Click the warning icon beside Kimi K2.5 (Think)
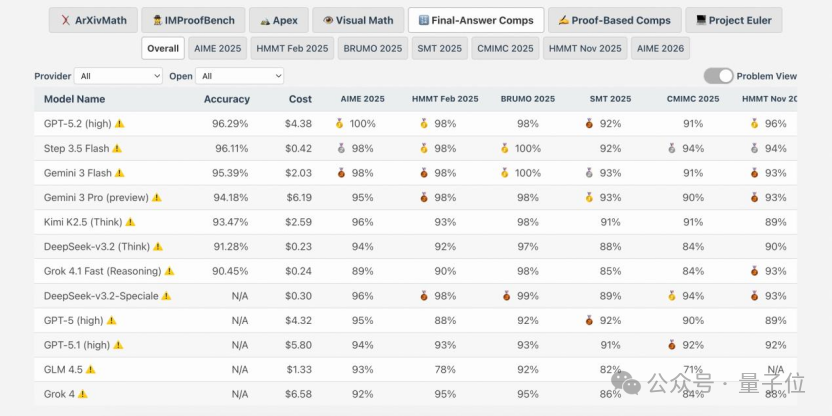 coord(130,222)
